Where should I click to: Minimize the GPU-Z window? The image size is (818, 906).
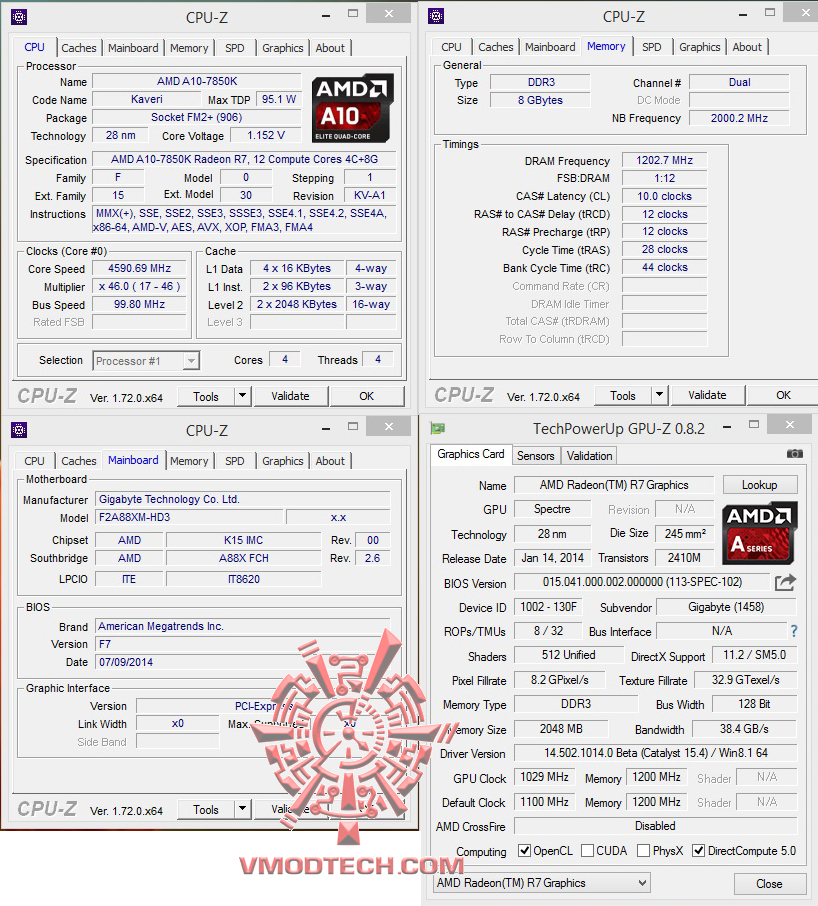(x=727, y=427)
